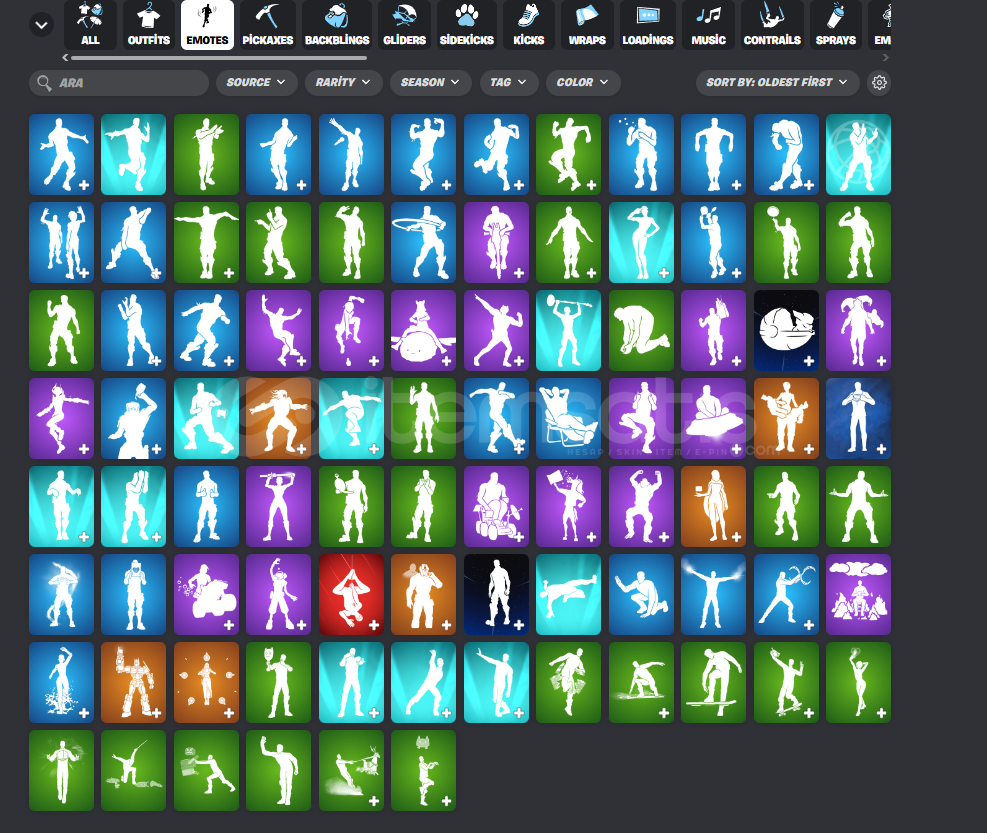
Task: Open the Rarity filter dropdown
Action: [x=343, y=83]
